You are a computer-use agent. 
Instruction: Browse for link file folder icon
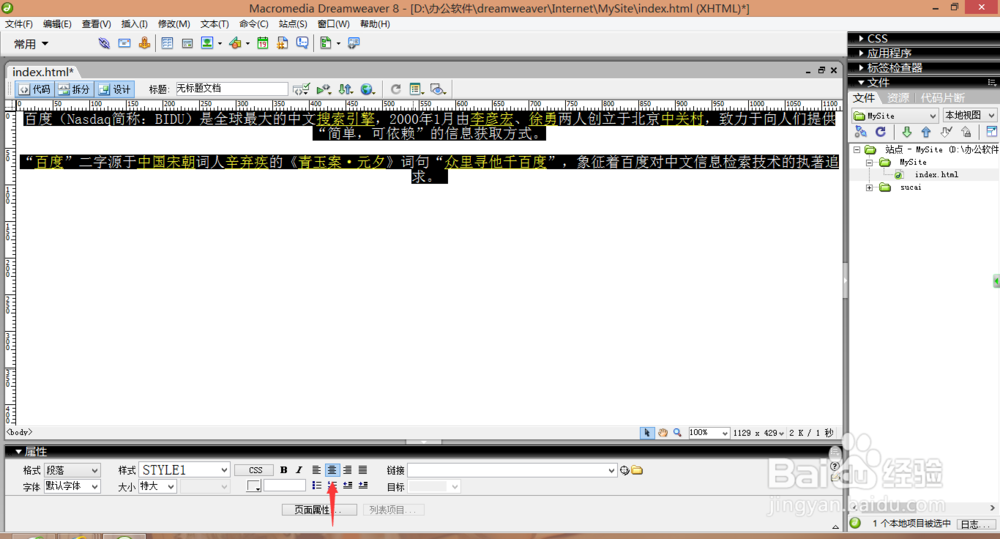[x=637, y=470]
